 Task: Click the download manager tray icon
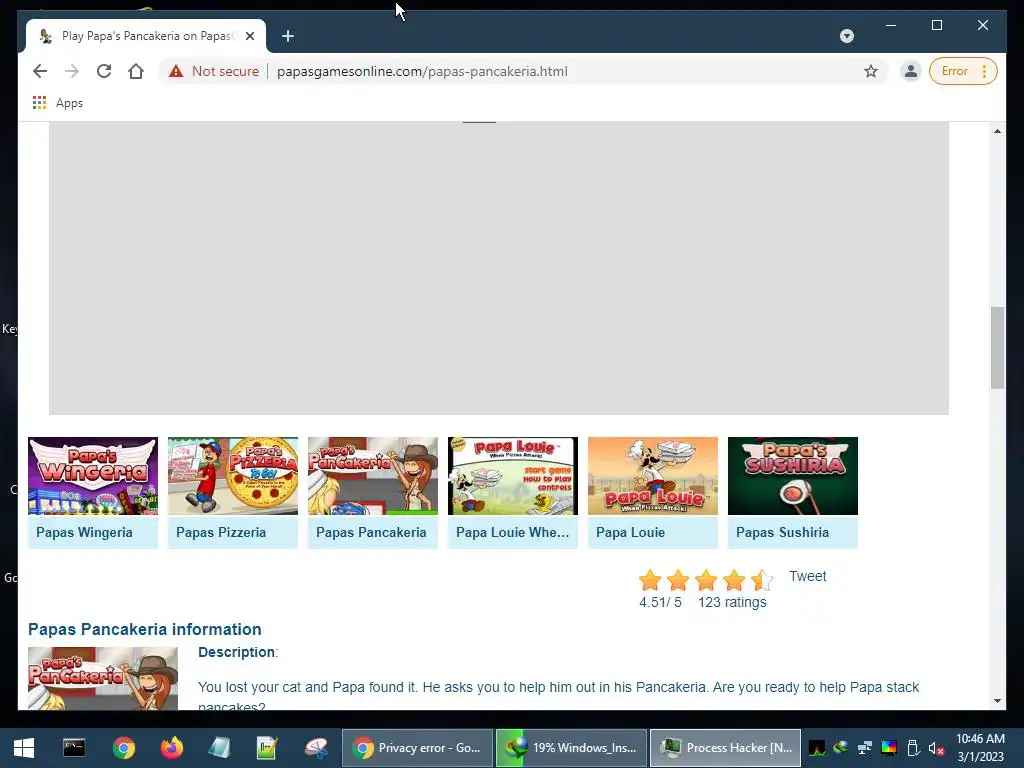[x=840, y=748]
